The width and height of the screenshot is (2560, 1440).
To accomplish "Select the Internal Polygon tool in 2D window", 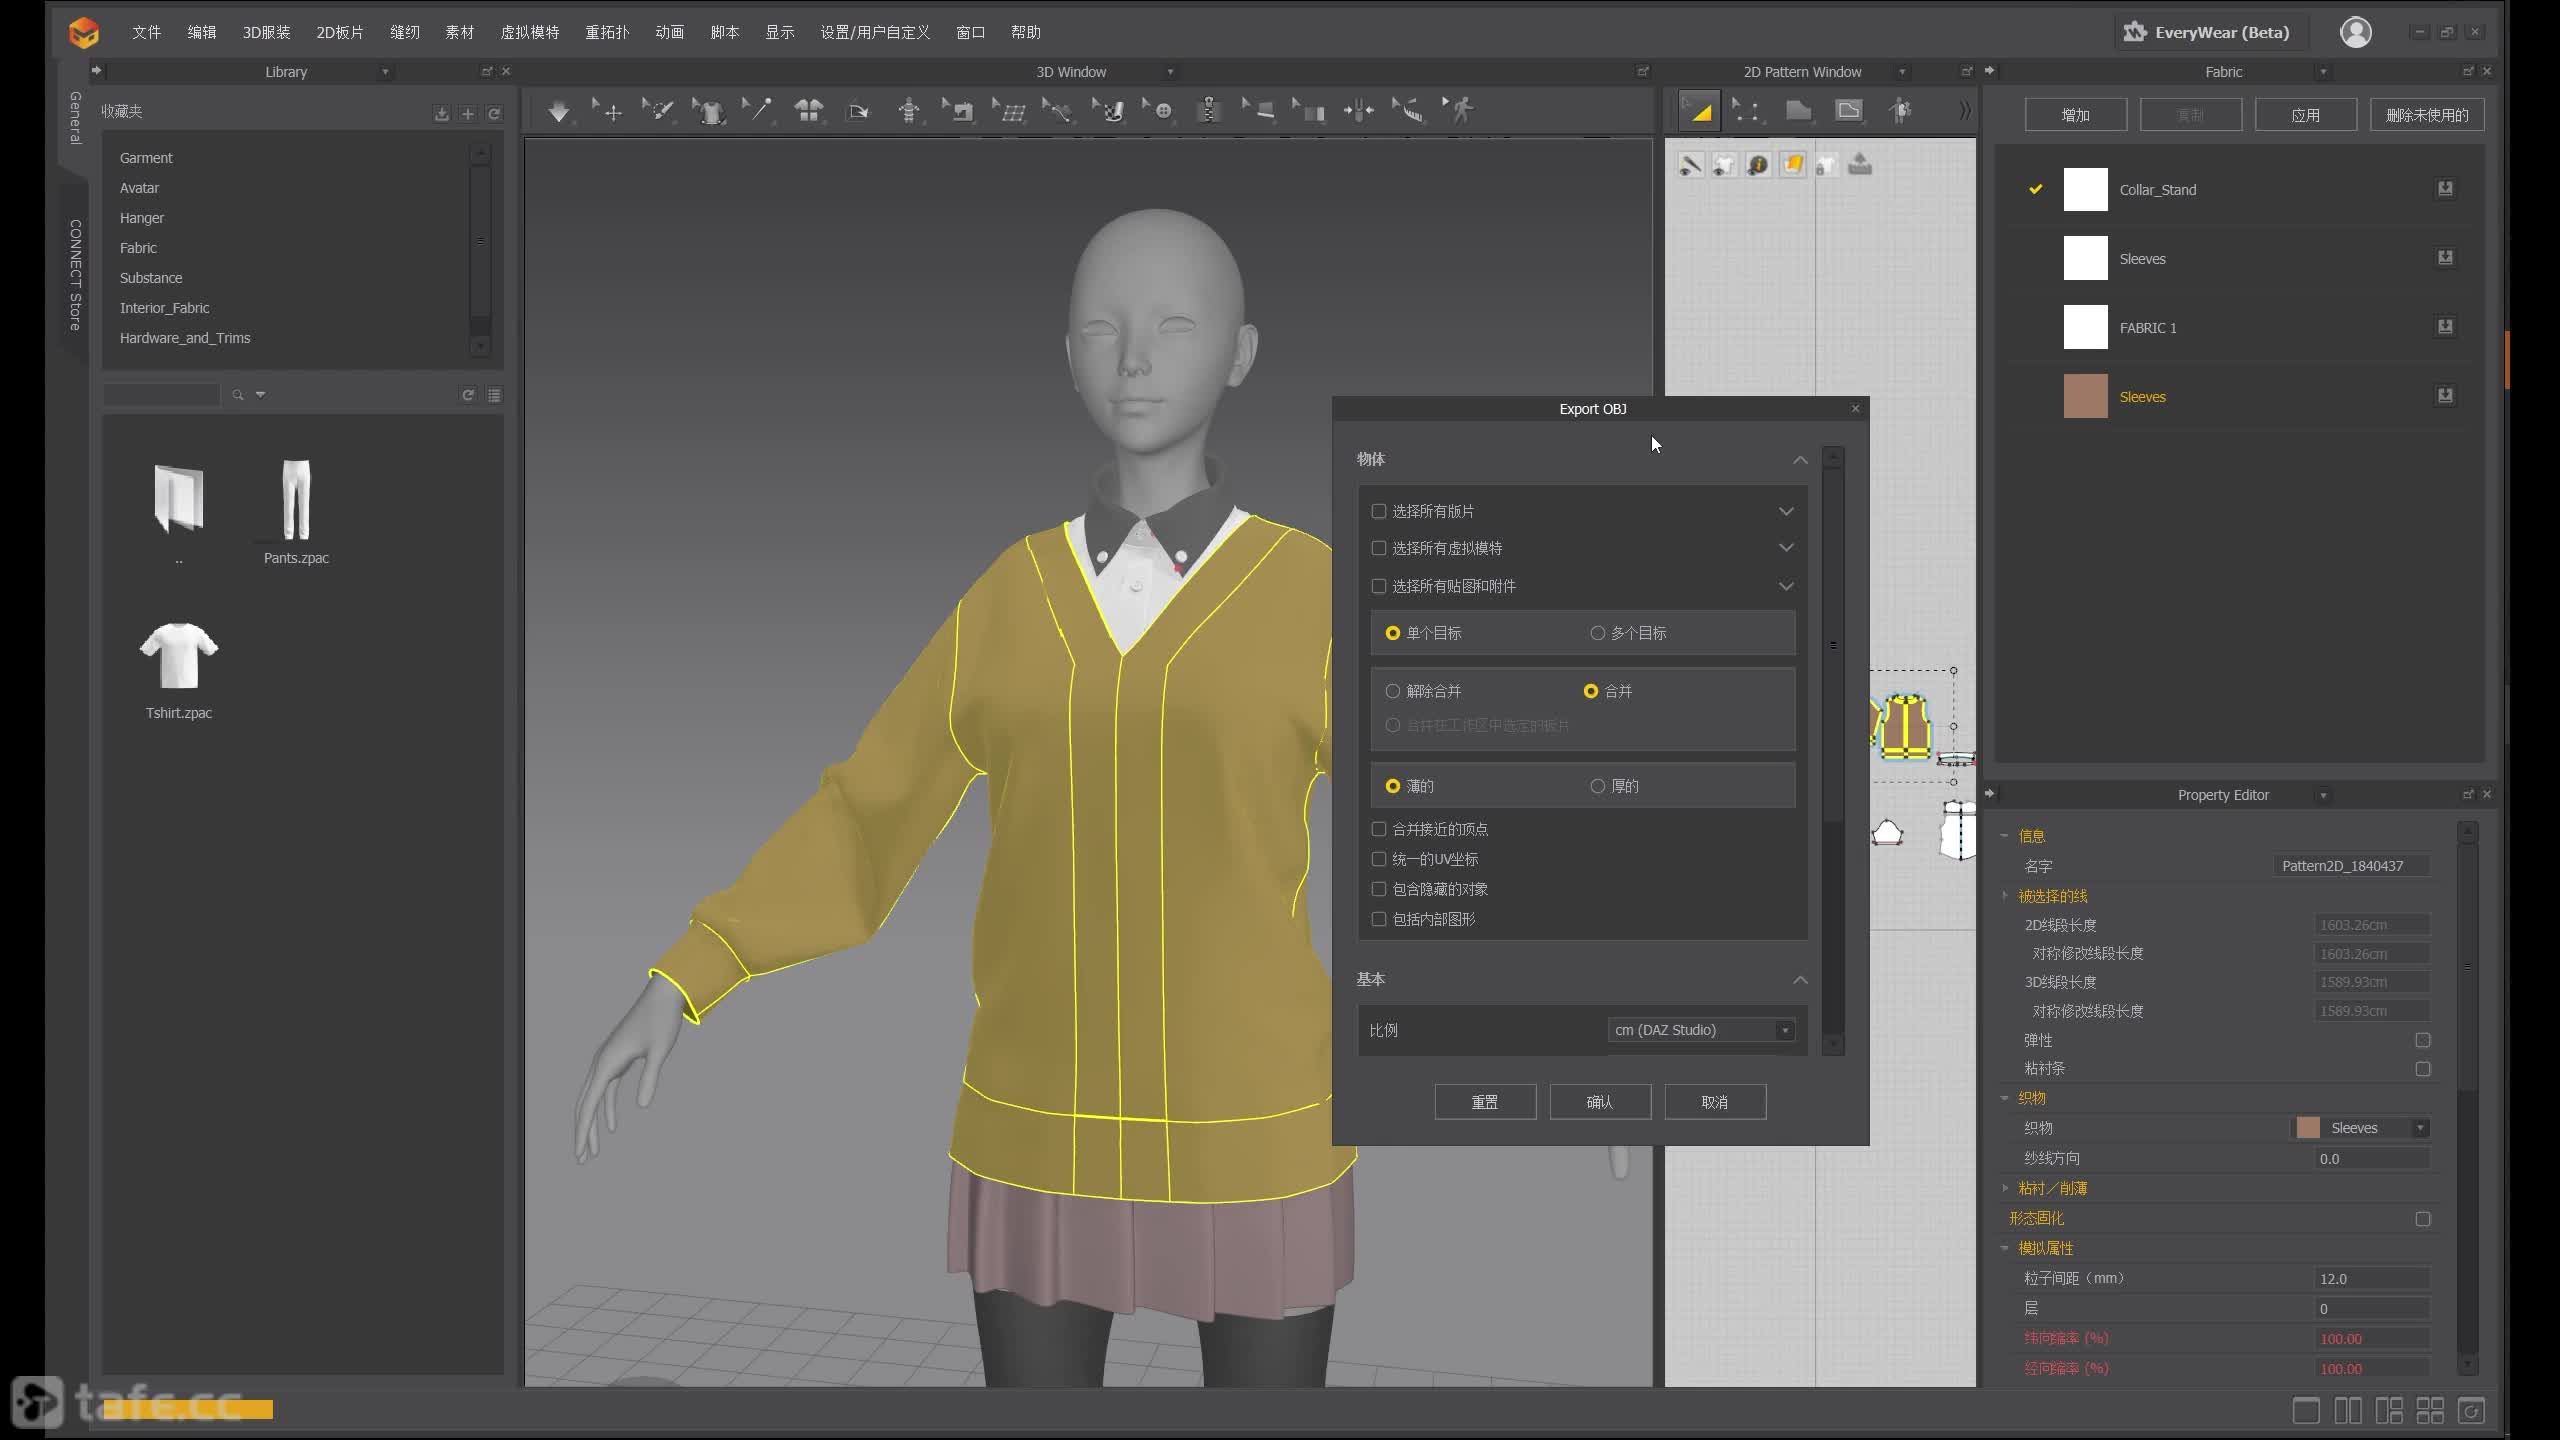I will [x=1849, y=111].
